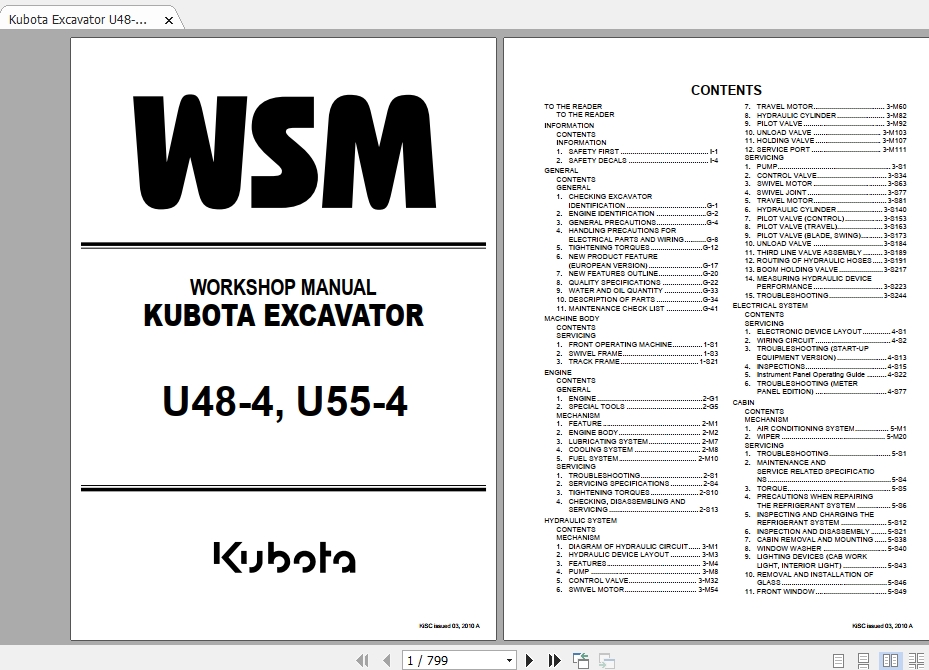
Task: Switch to continuous page layout
Action: (864, 661)
